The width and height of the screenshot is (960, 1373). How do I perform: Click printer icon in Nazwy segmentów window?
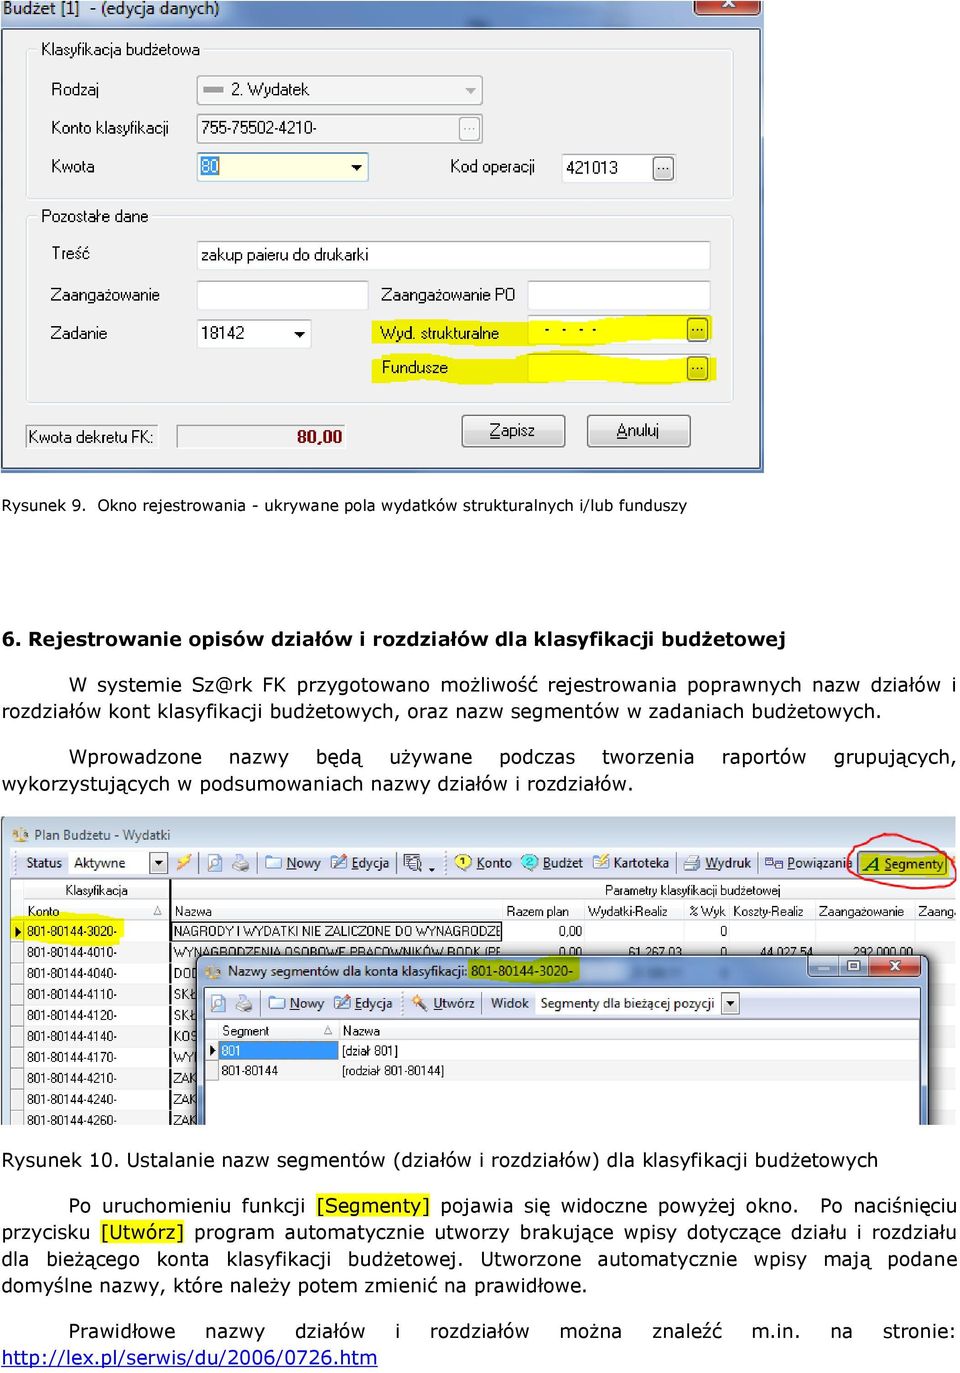245,1003
